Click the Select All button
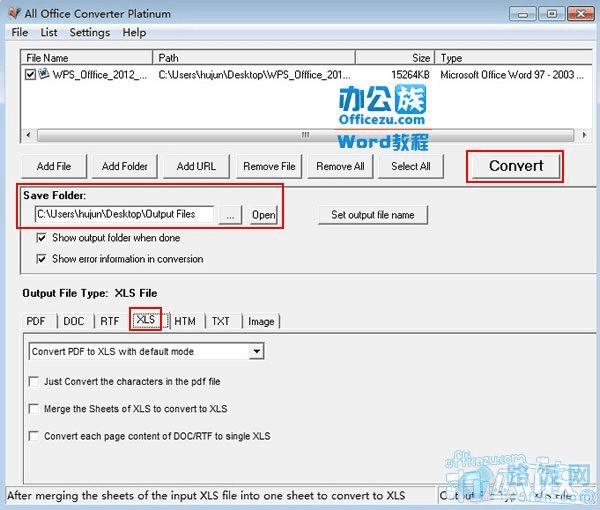Screen dimensions: 600x510 [411, 166]
